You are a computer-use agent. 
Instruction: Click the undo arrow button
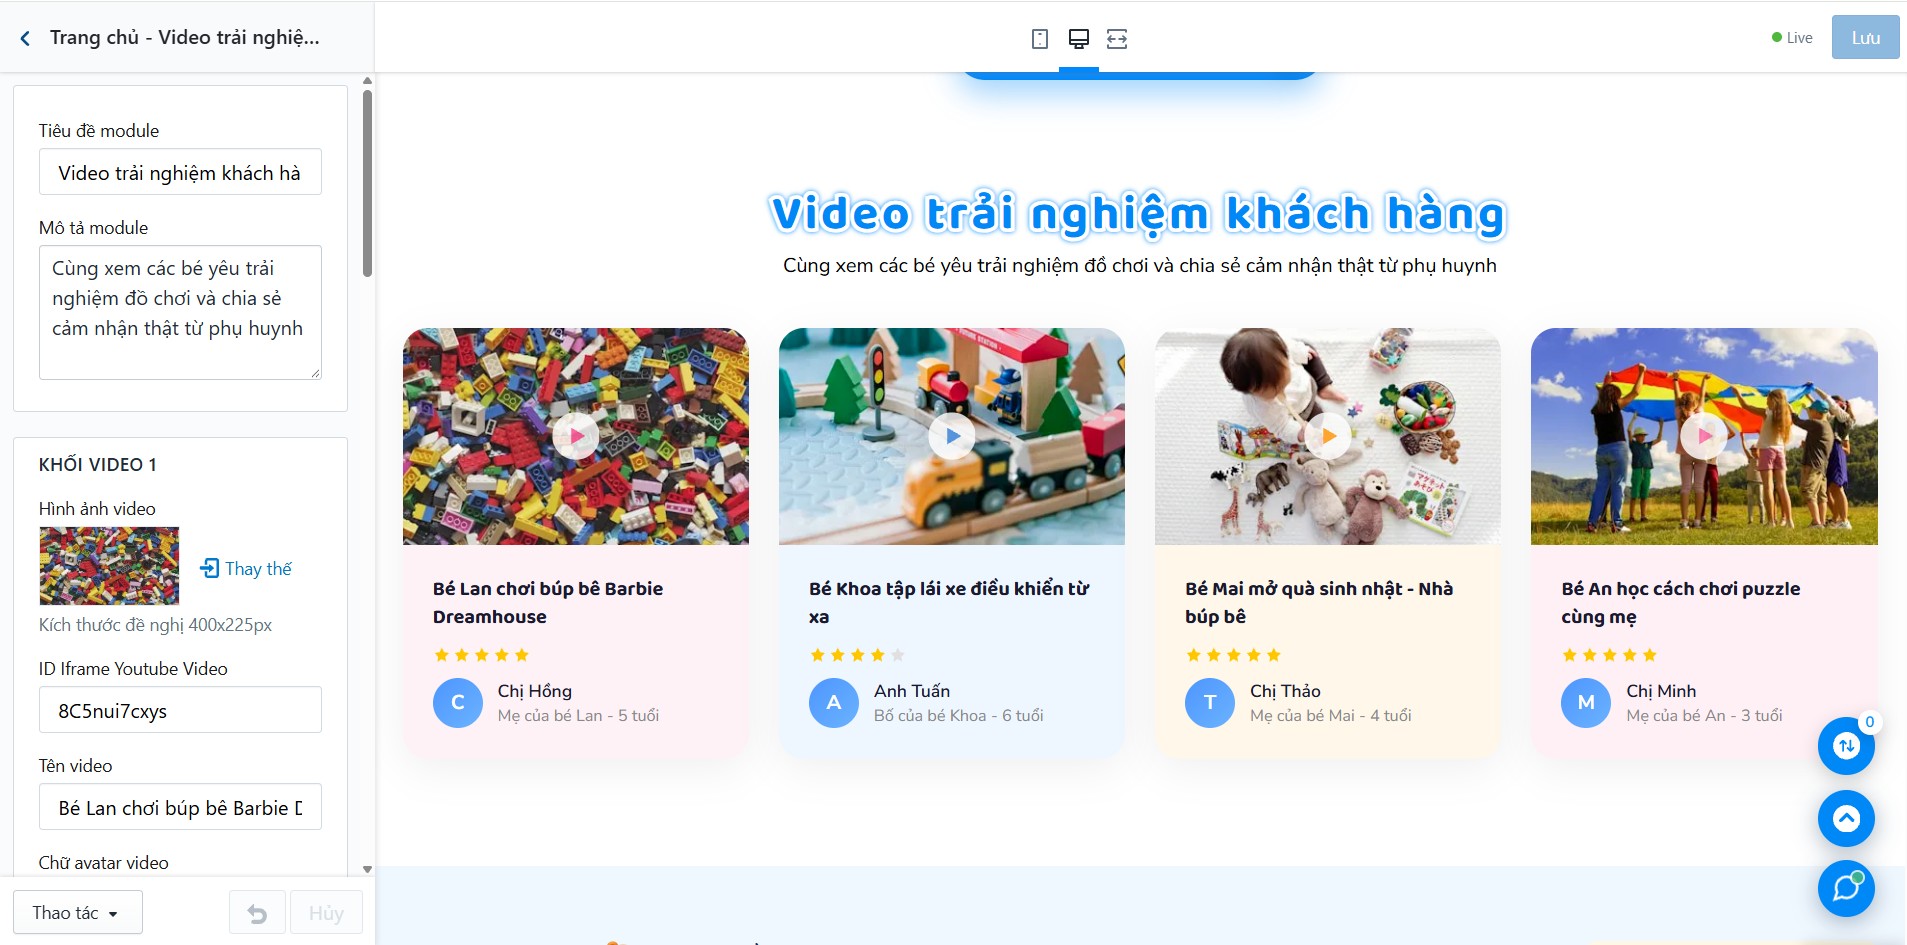pos(257,913)
